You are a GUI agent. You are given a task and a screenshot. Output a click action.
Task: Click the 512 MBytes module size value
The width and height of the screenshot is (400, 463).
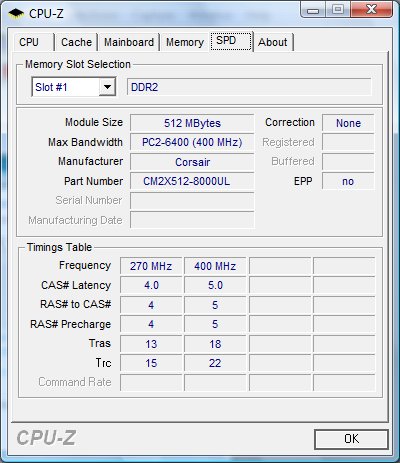click(x=192, y=123)
